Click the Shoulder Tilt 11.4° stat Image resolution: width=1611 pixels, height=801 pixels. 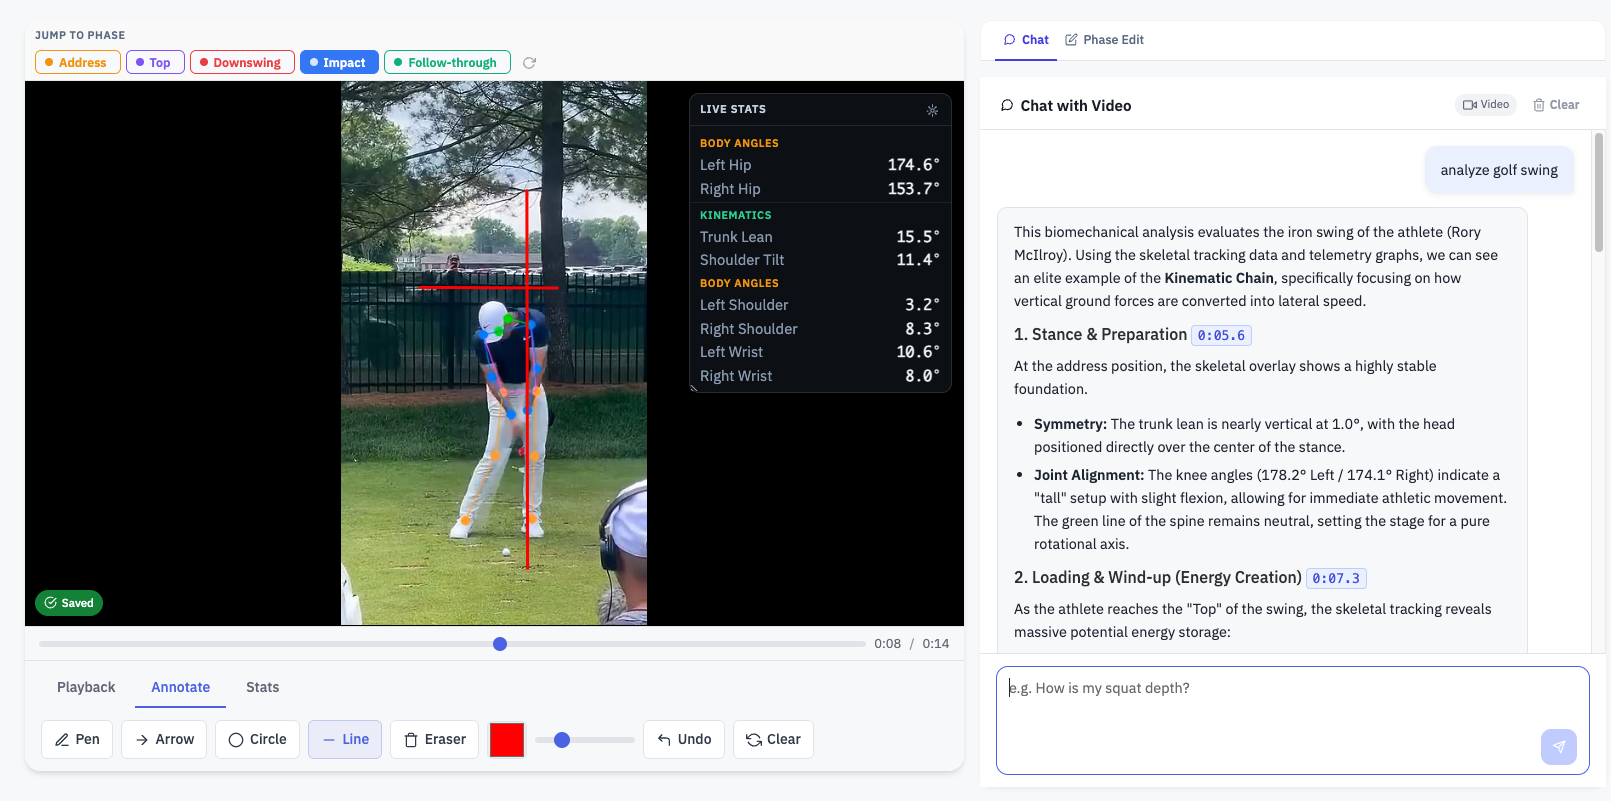pos(820,260)
